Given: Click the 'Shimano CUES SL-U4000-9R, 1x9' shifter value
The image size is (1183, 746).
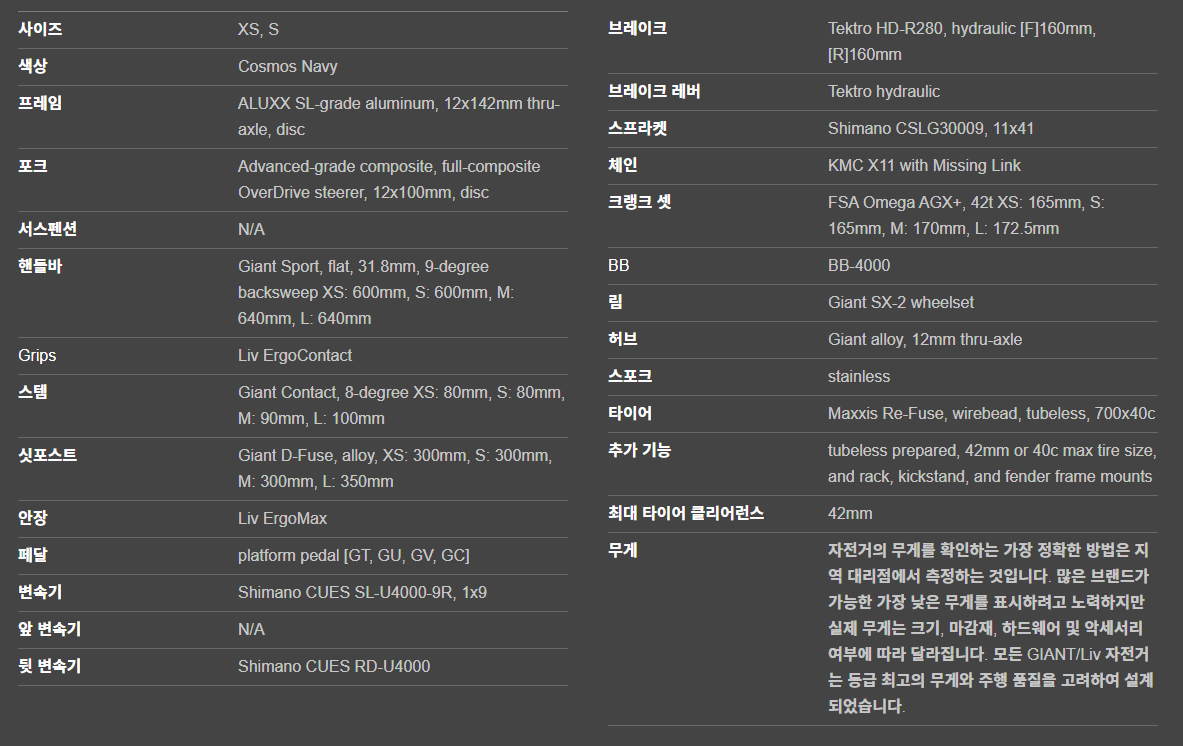Looking at the screenshot, I should pos(362,592).
